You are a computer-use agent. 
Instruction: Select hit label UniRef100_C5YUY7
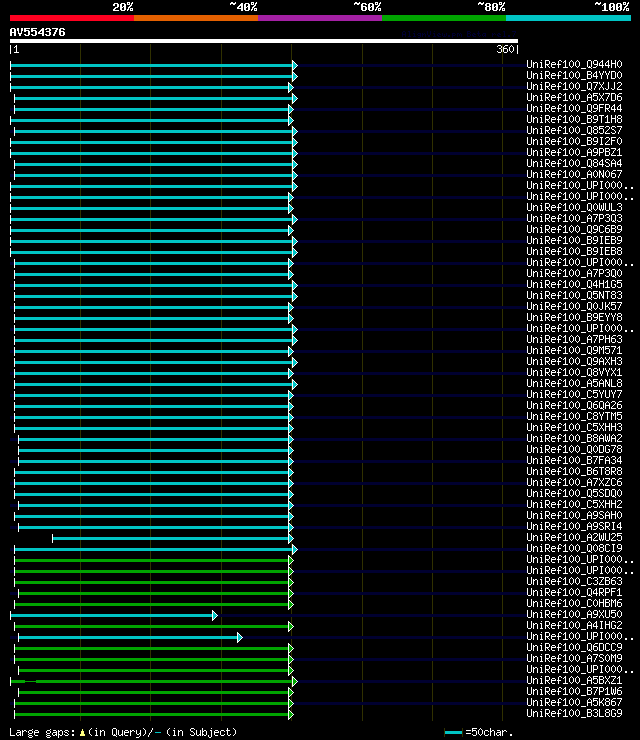[x=574, y=394]
